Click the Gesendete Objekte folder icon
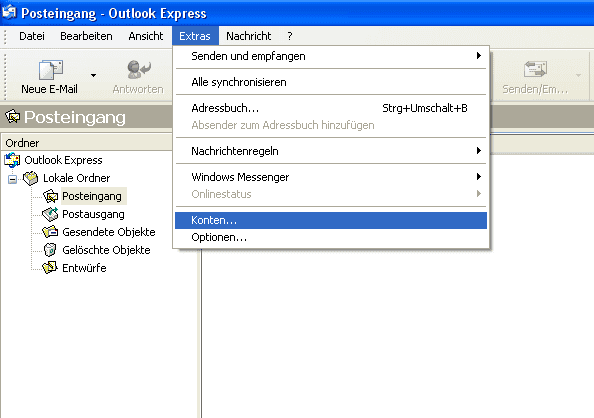The height and width of the screenshot is (418, 594). (50, 232)
